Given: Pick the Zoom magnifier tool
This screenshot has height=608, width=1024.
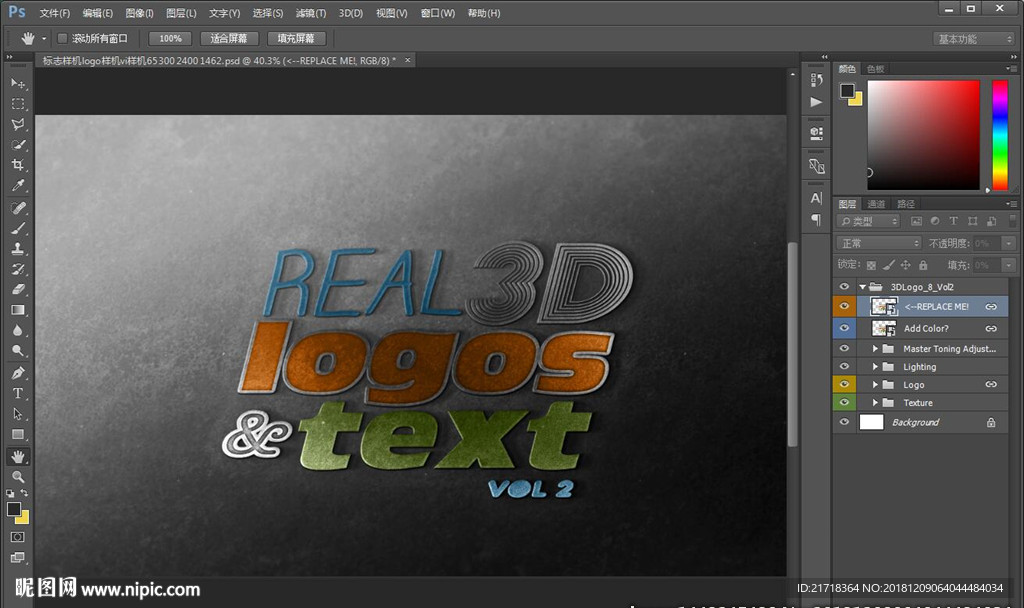Looking at the screenshot, I should coord(18,477).
